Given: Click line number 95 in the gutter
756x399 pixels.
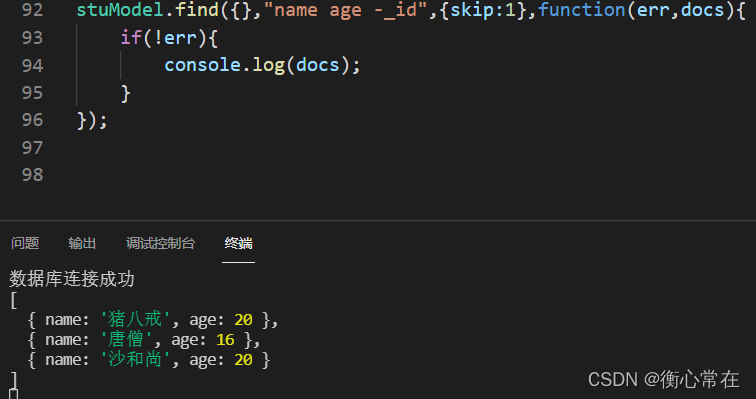Looking at the screenshot, I should [32, 93].
